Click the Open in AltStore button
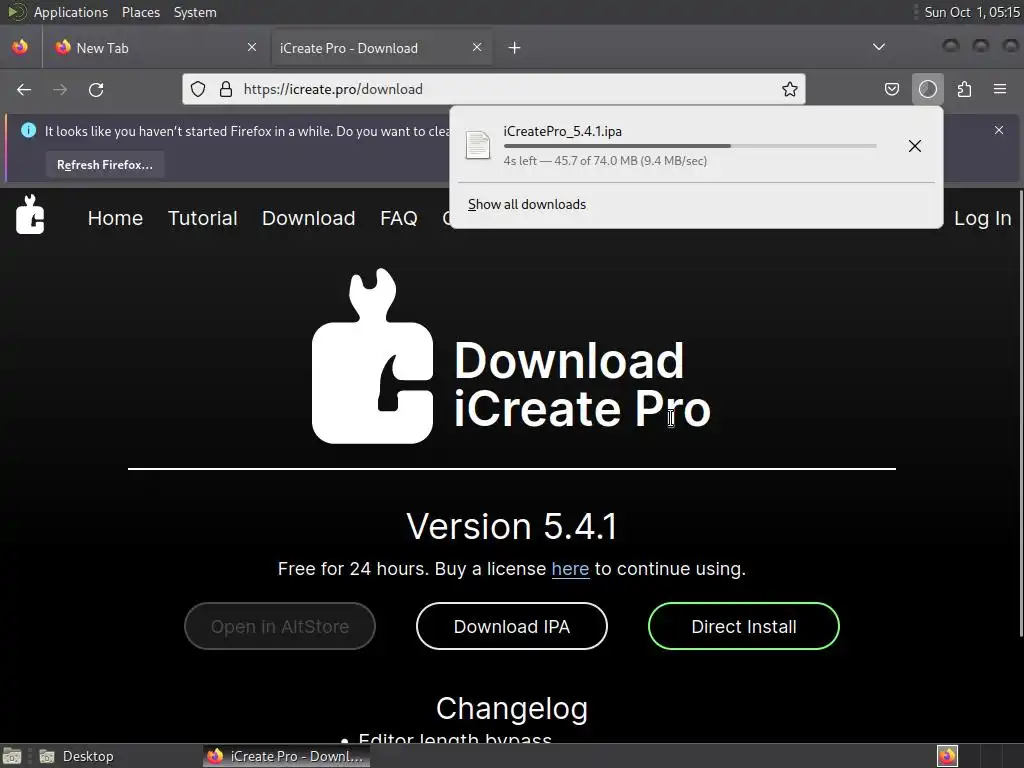The width and height of the screenshot is (1024, 768). (x=280, y=626)
